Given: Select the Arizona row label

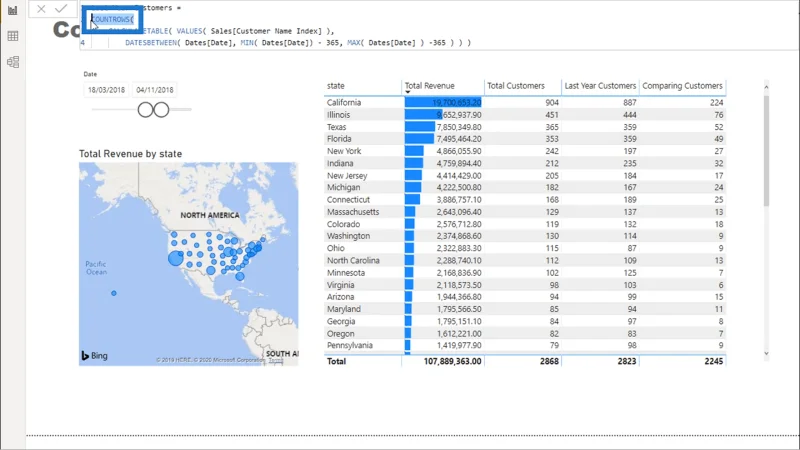Looking at the screenshot, I should (x=340, y=296).
